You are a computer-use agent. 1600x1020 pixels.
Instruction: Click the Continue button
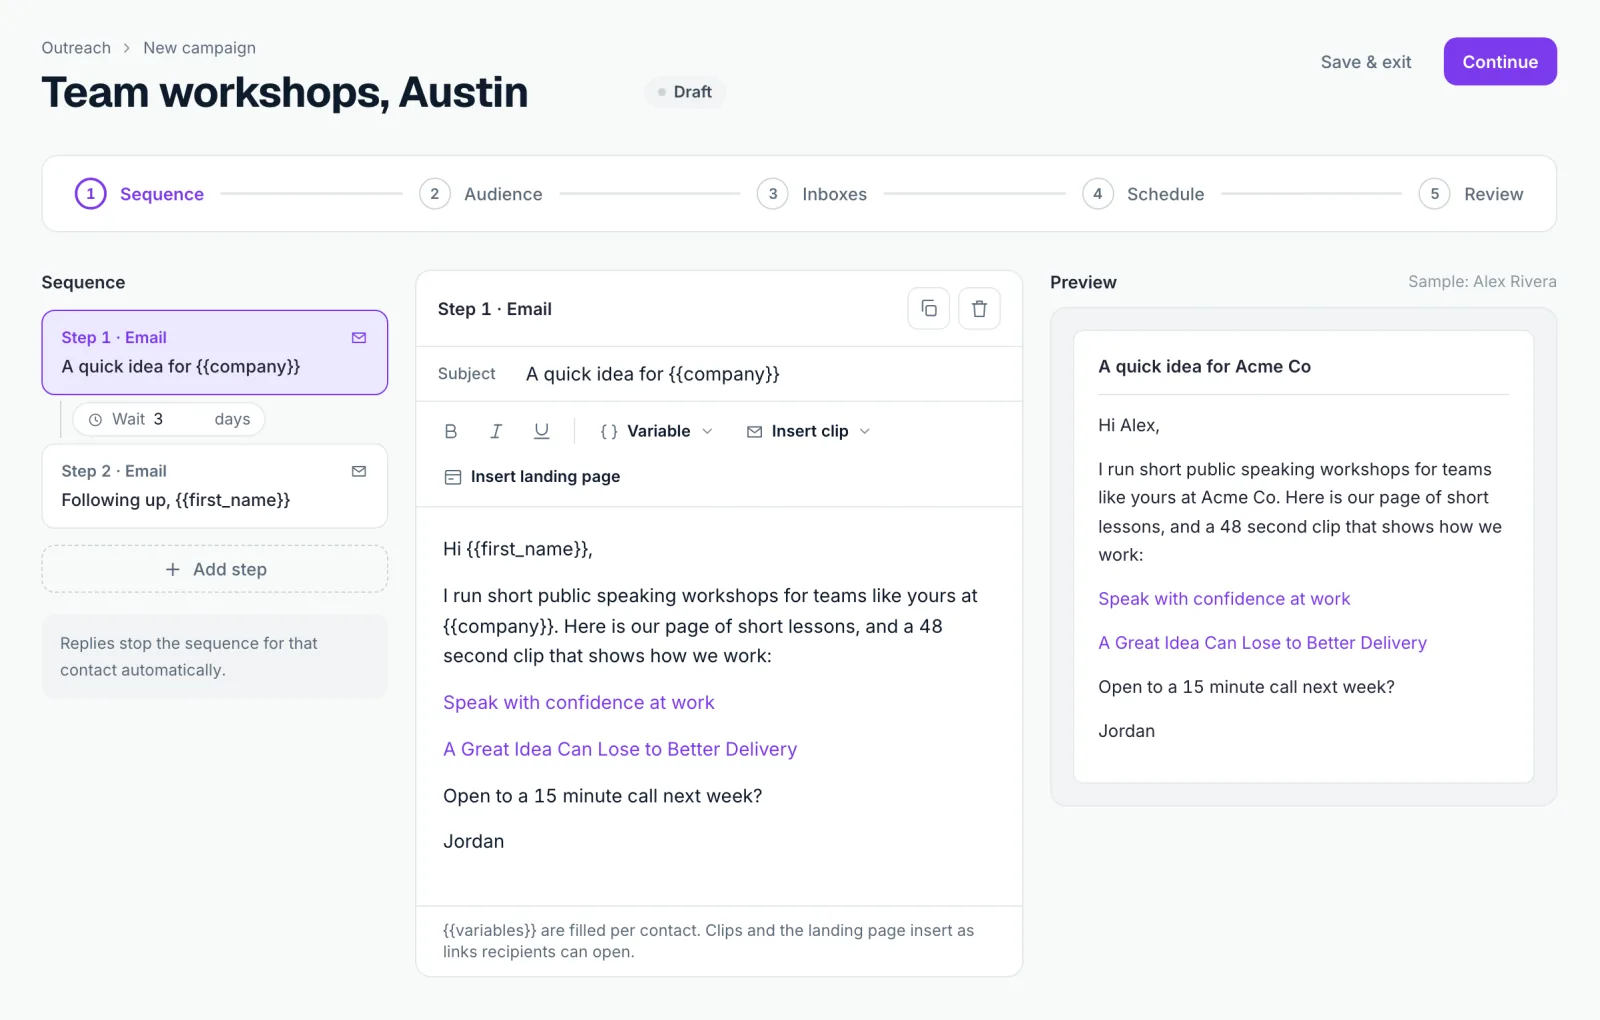1500,62
